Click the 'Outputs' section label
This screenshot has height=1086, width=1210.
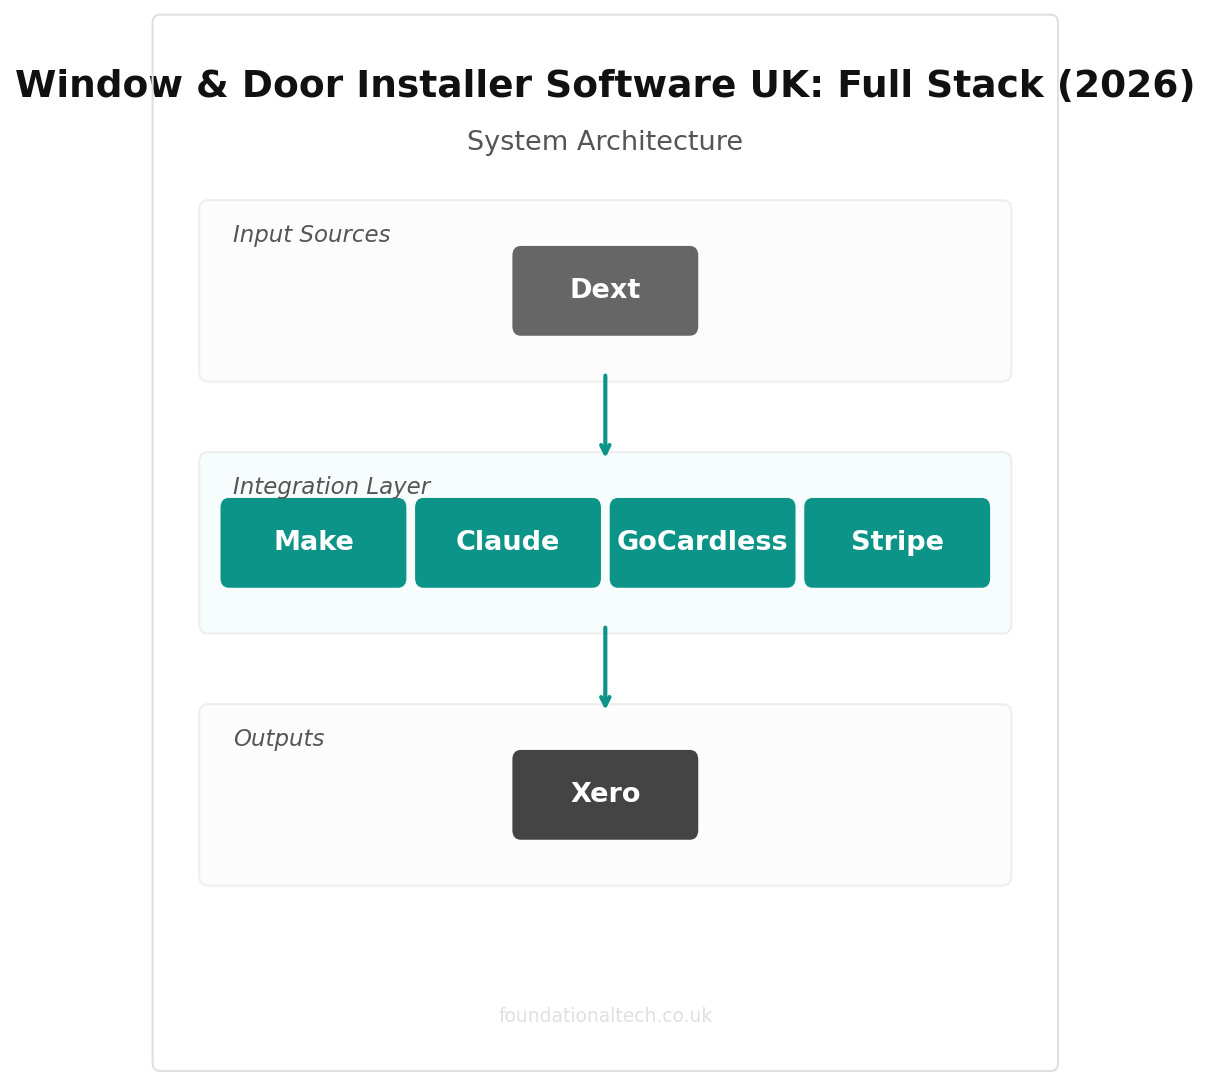pyautogui.click(x=279, y=739)
